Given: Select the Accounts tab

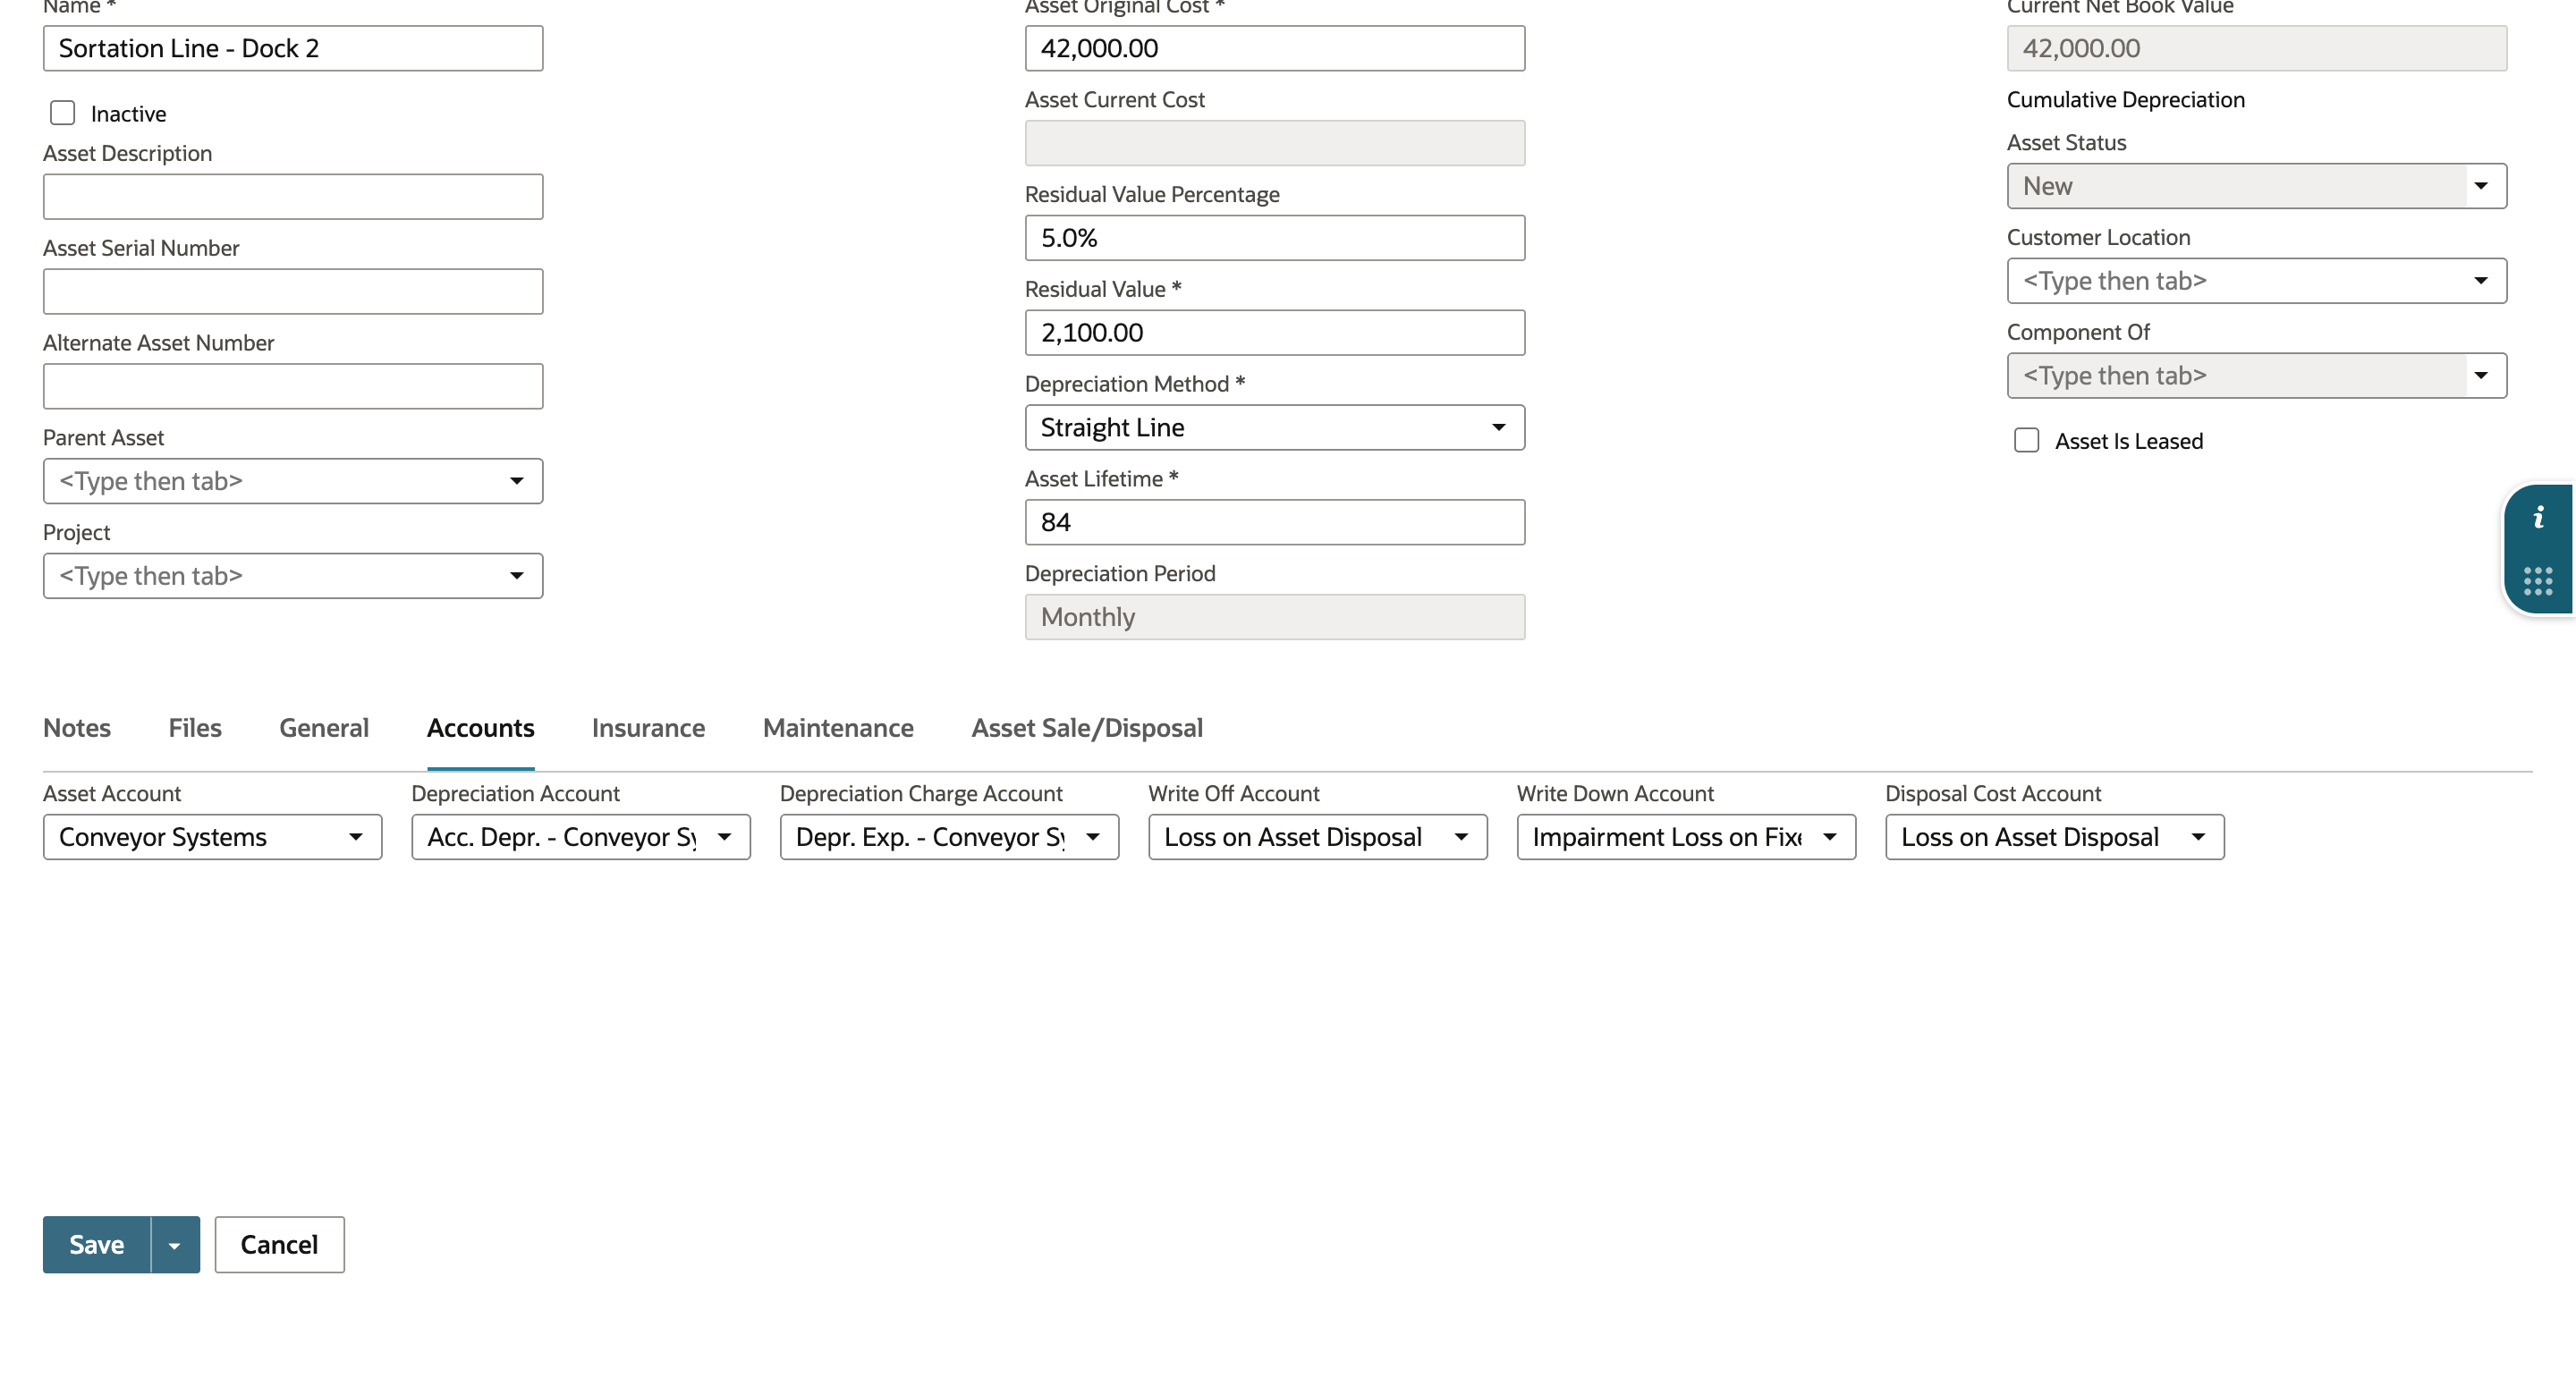Looking at the screenshot, I should pos(481,728).
